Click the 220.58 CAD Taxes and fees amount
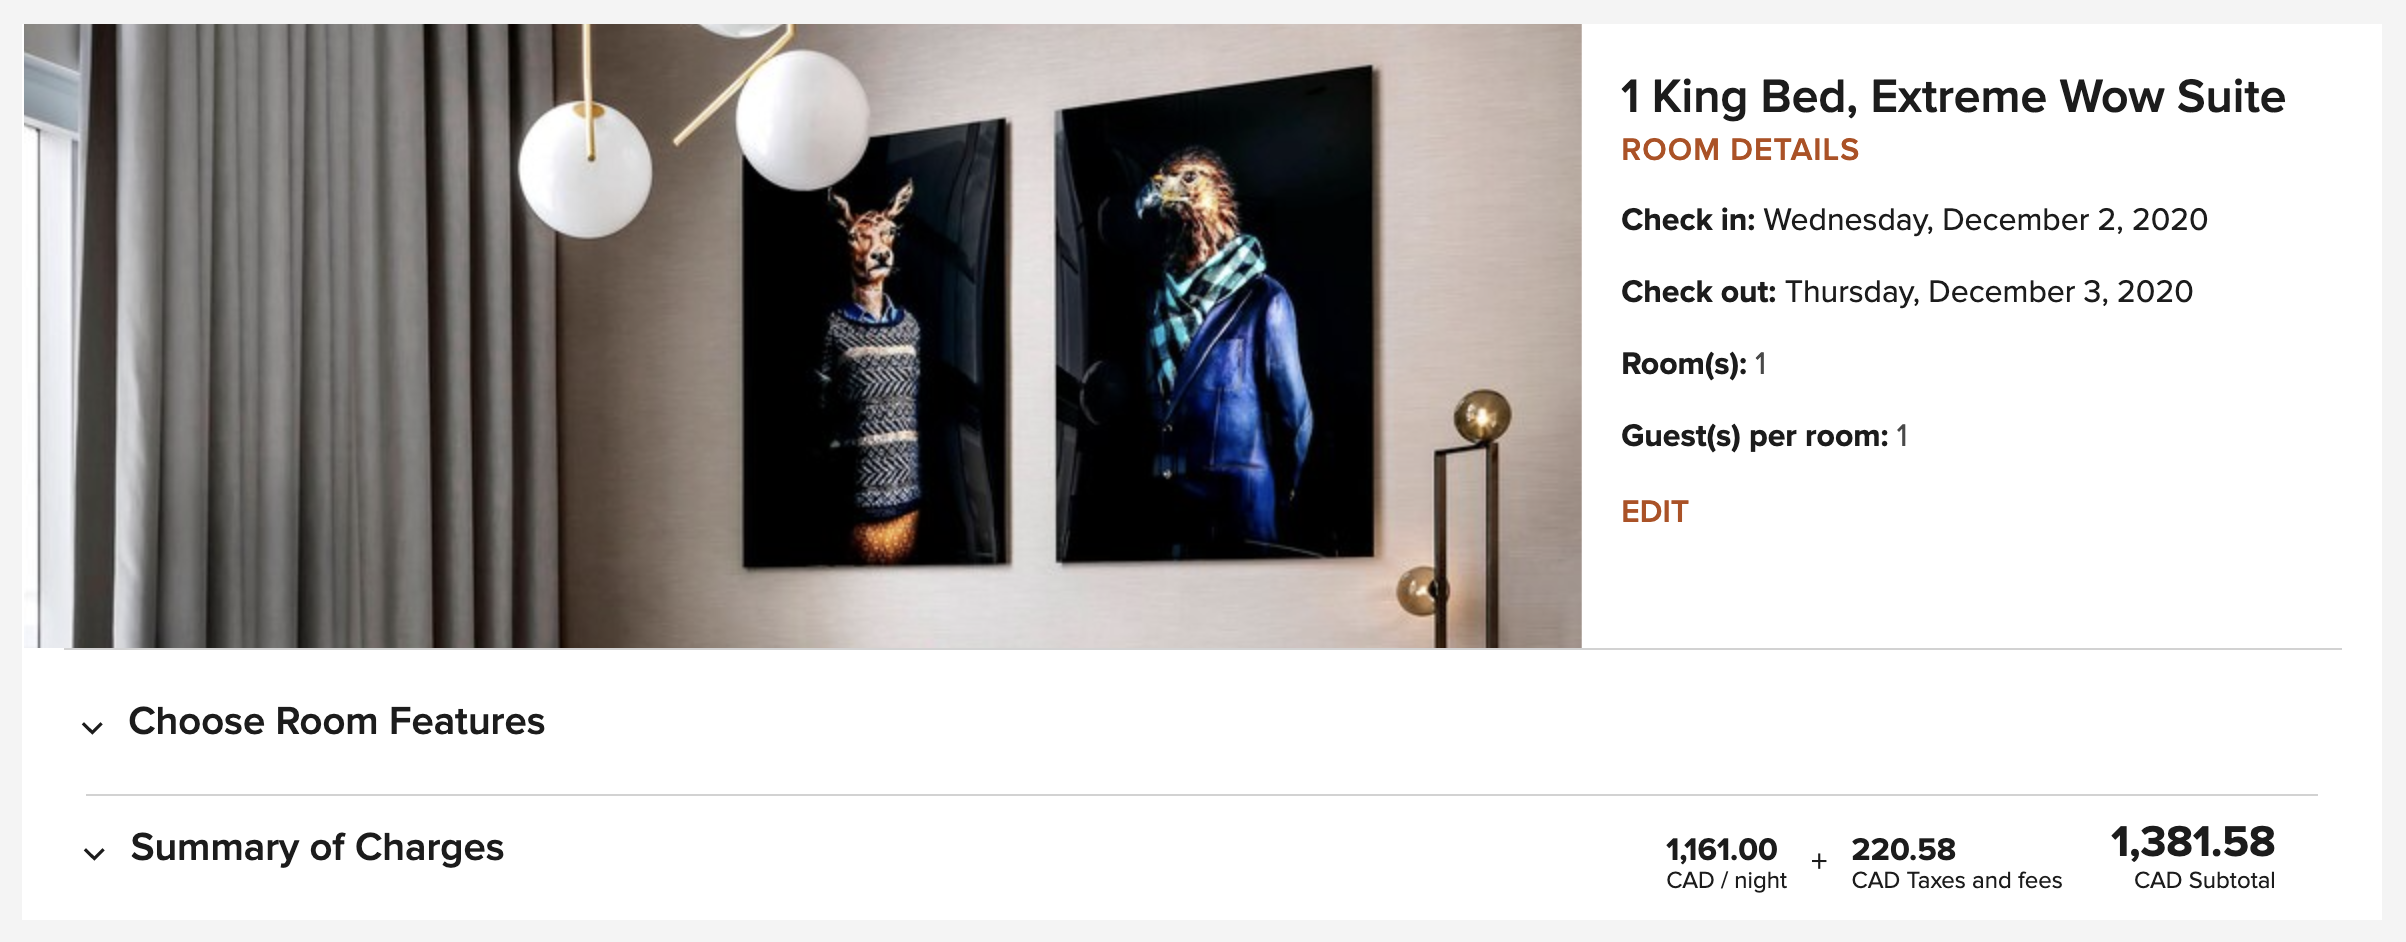Viewport: 2406px width, 942px height. click(x=1956, y=863)
